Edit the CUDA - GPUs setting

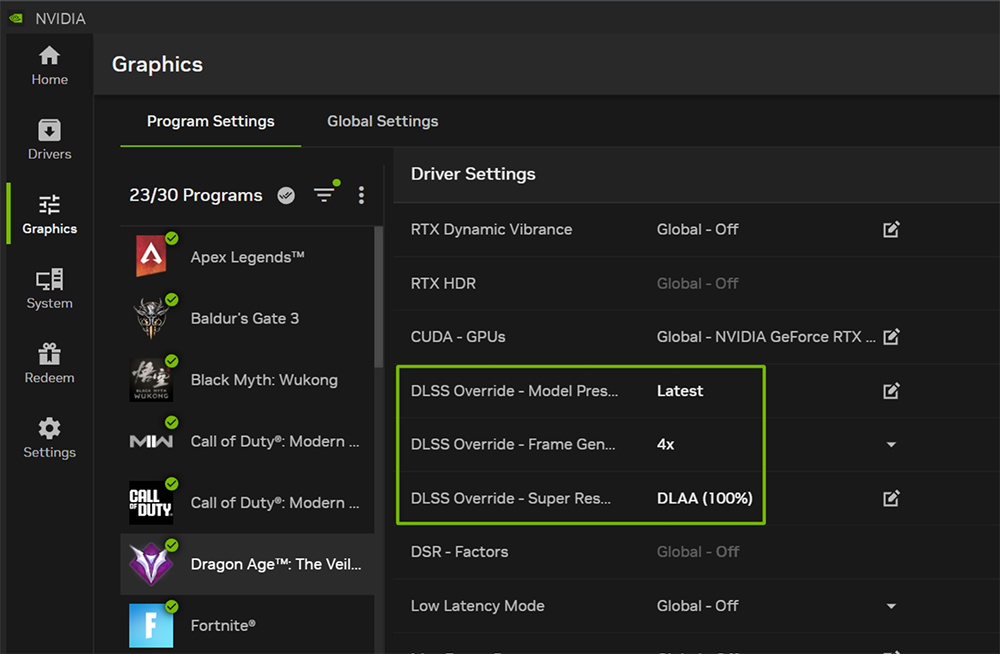(x=891, y=337)
